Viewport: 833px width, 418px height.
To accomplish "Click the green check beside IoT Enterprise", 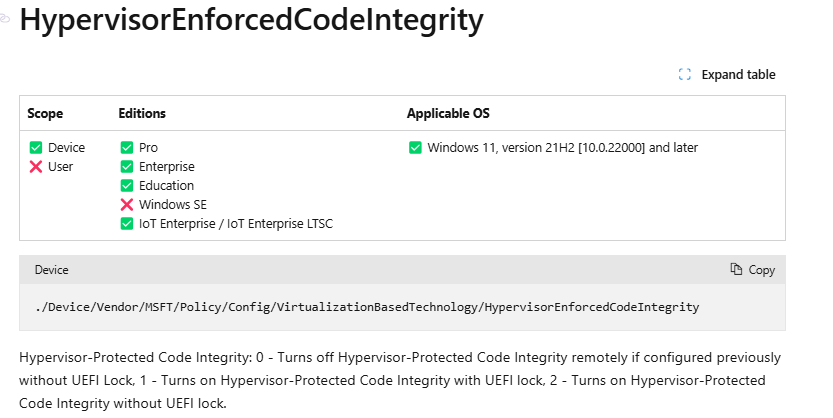I will point(126,224).
